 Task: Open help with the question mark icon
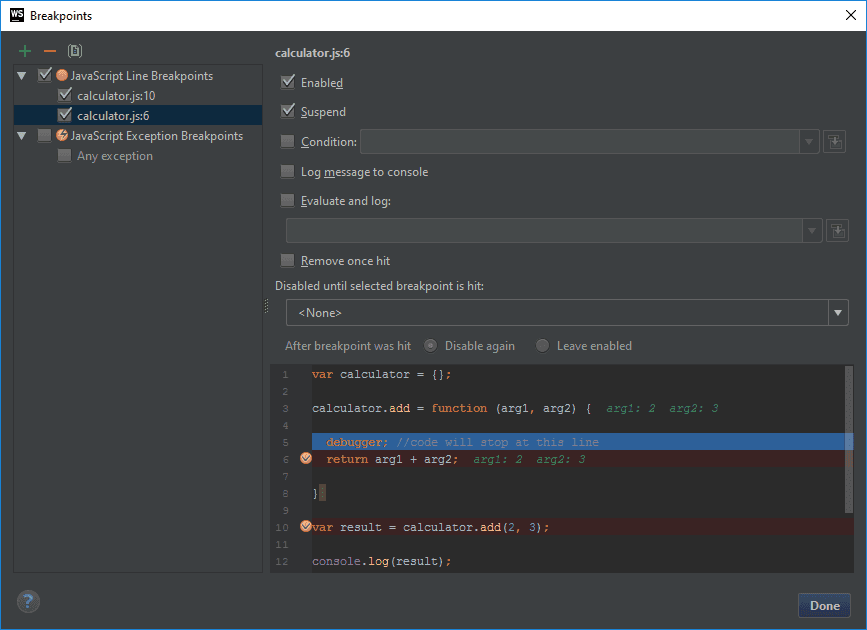[28, 601]
